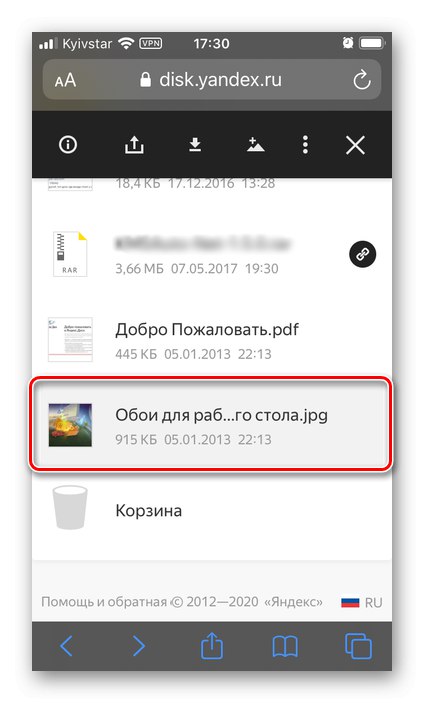The height and width of the screenshot is (703, 424).
Task: Open the wallpaper image thumbnail
Action: click(x=70, y=425)
